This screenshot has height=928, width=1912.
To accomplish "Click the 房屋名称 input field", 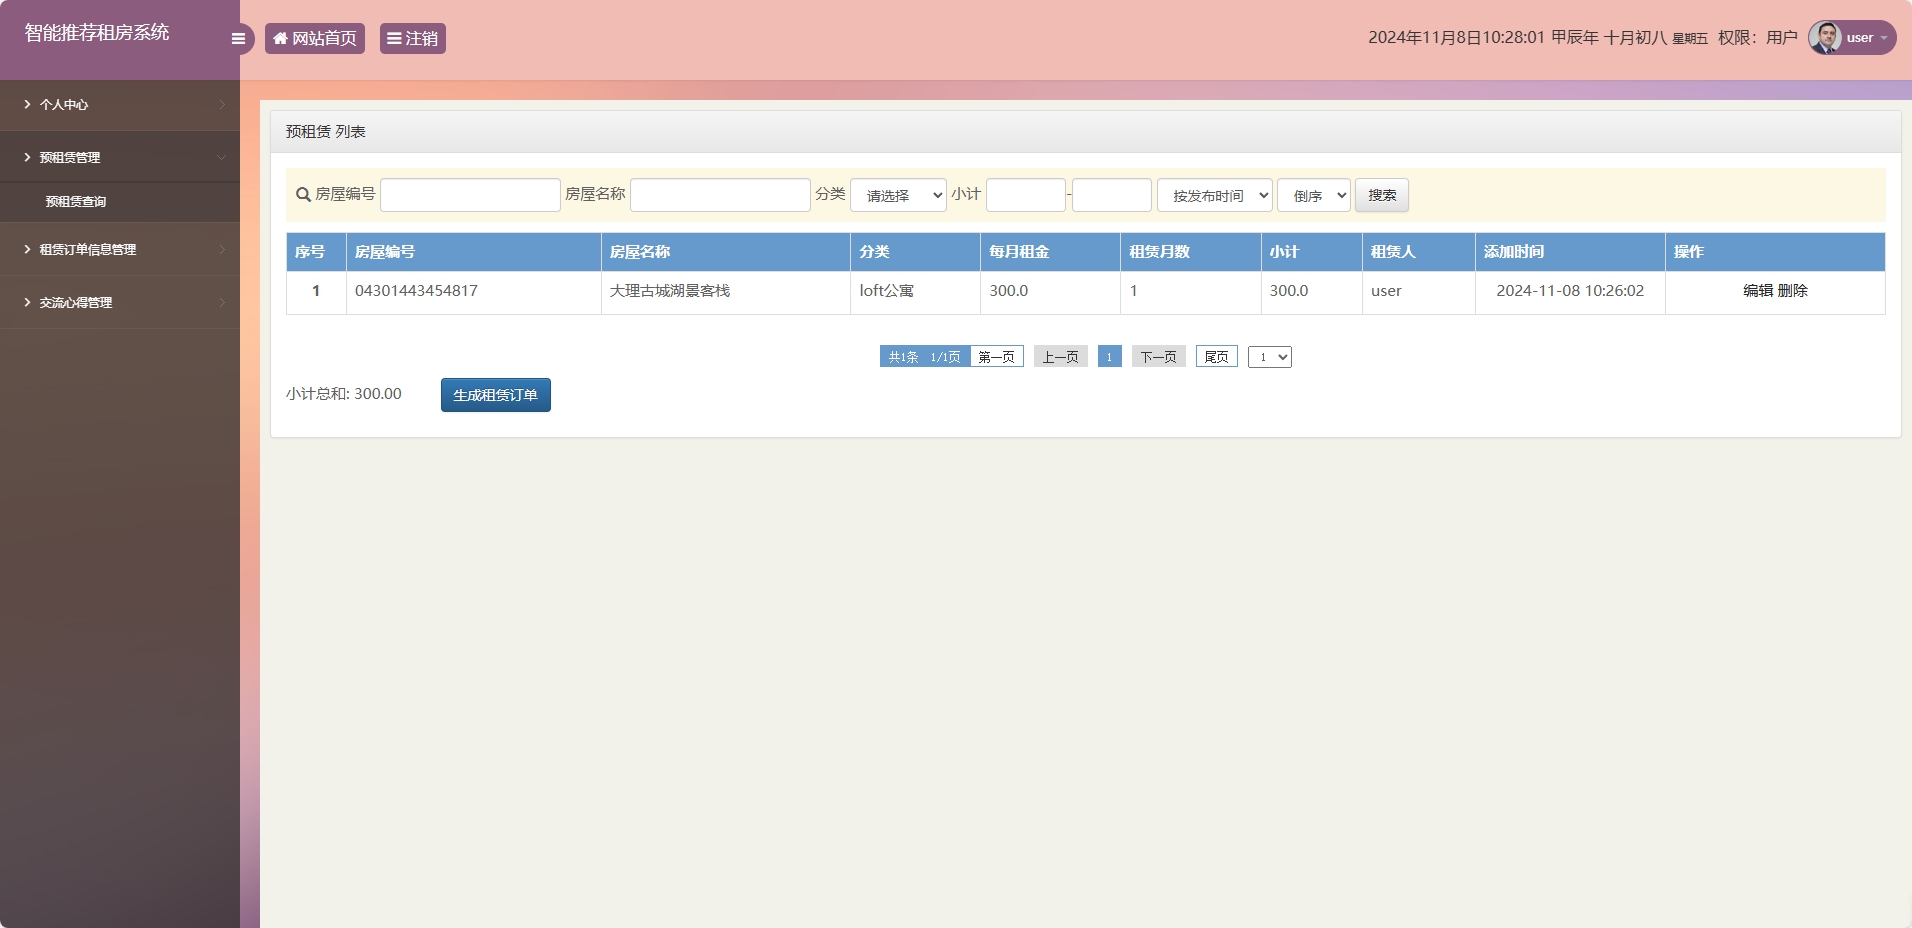I will tap(720, 195).
